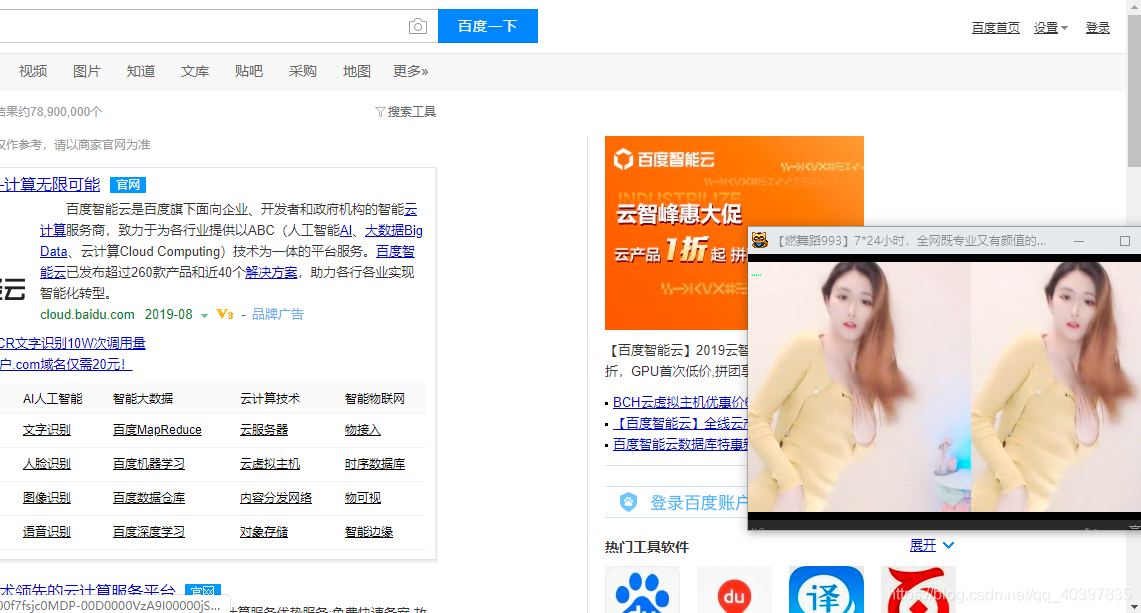Maximize the 燃舞蹈993 popup window
This screenshot has height=613, width=1141.
(x=1125, y=241)
